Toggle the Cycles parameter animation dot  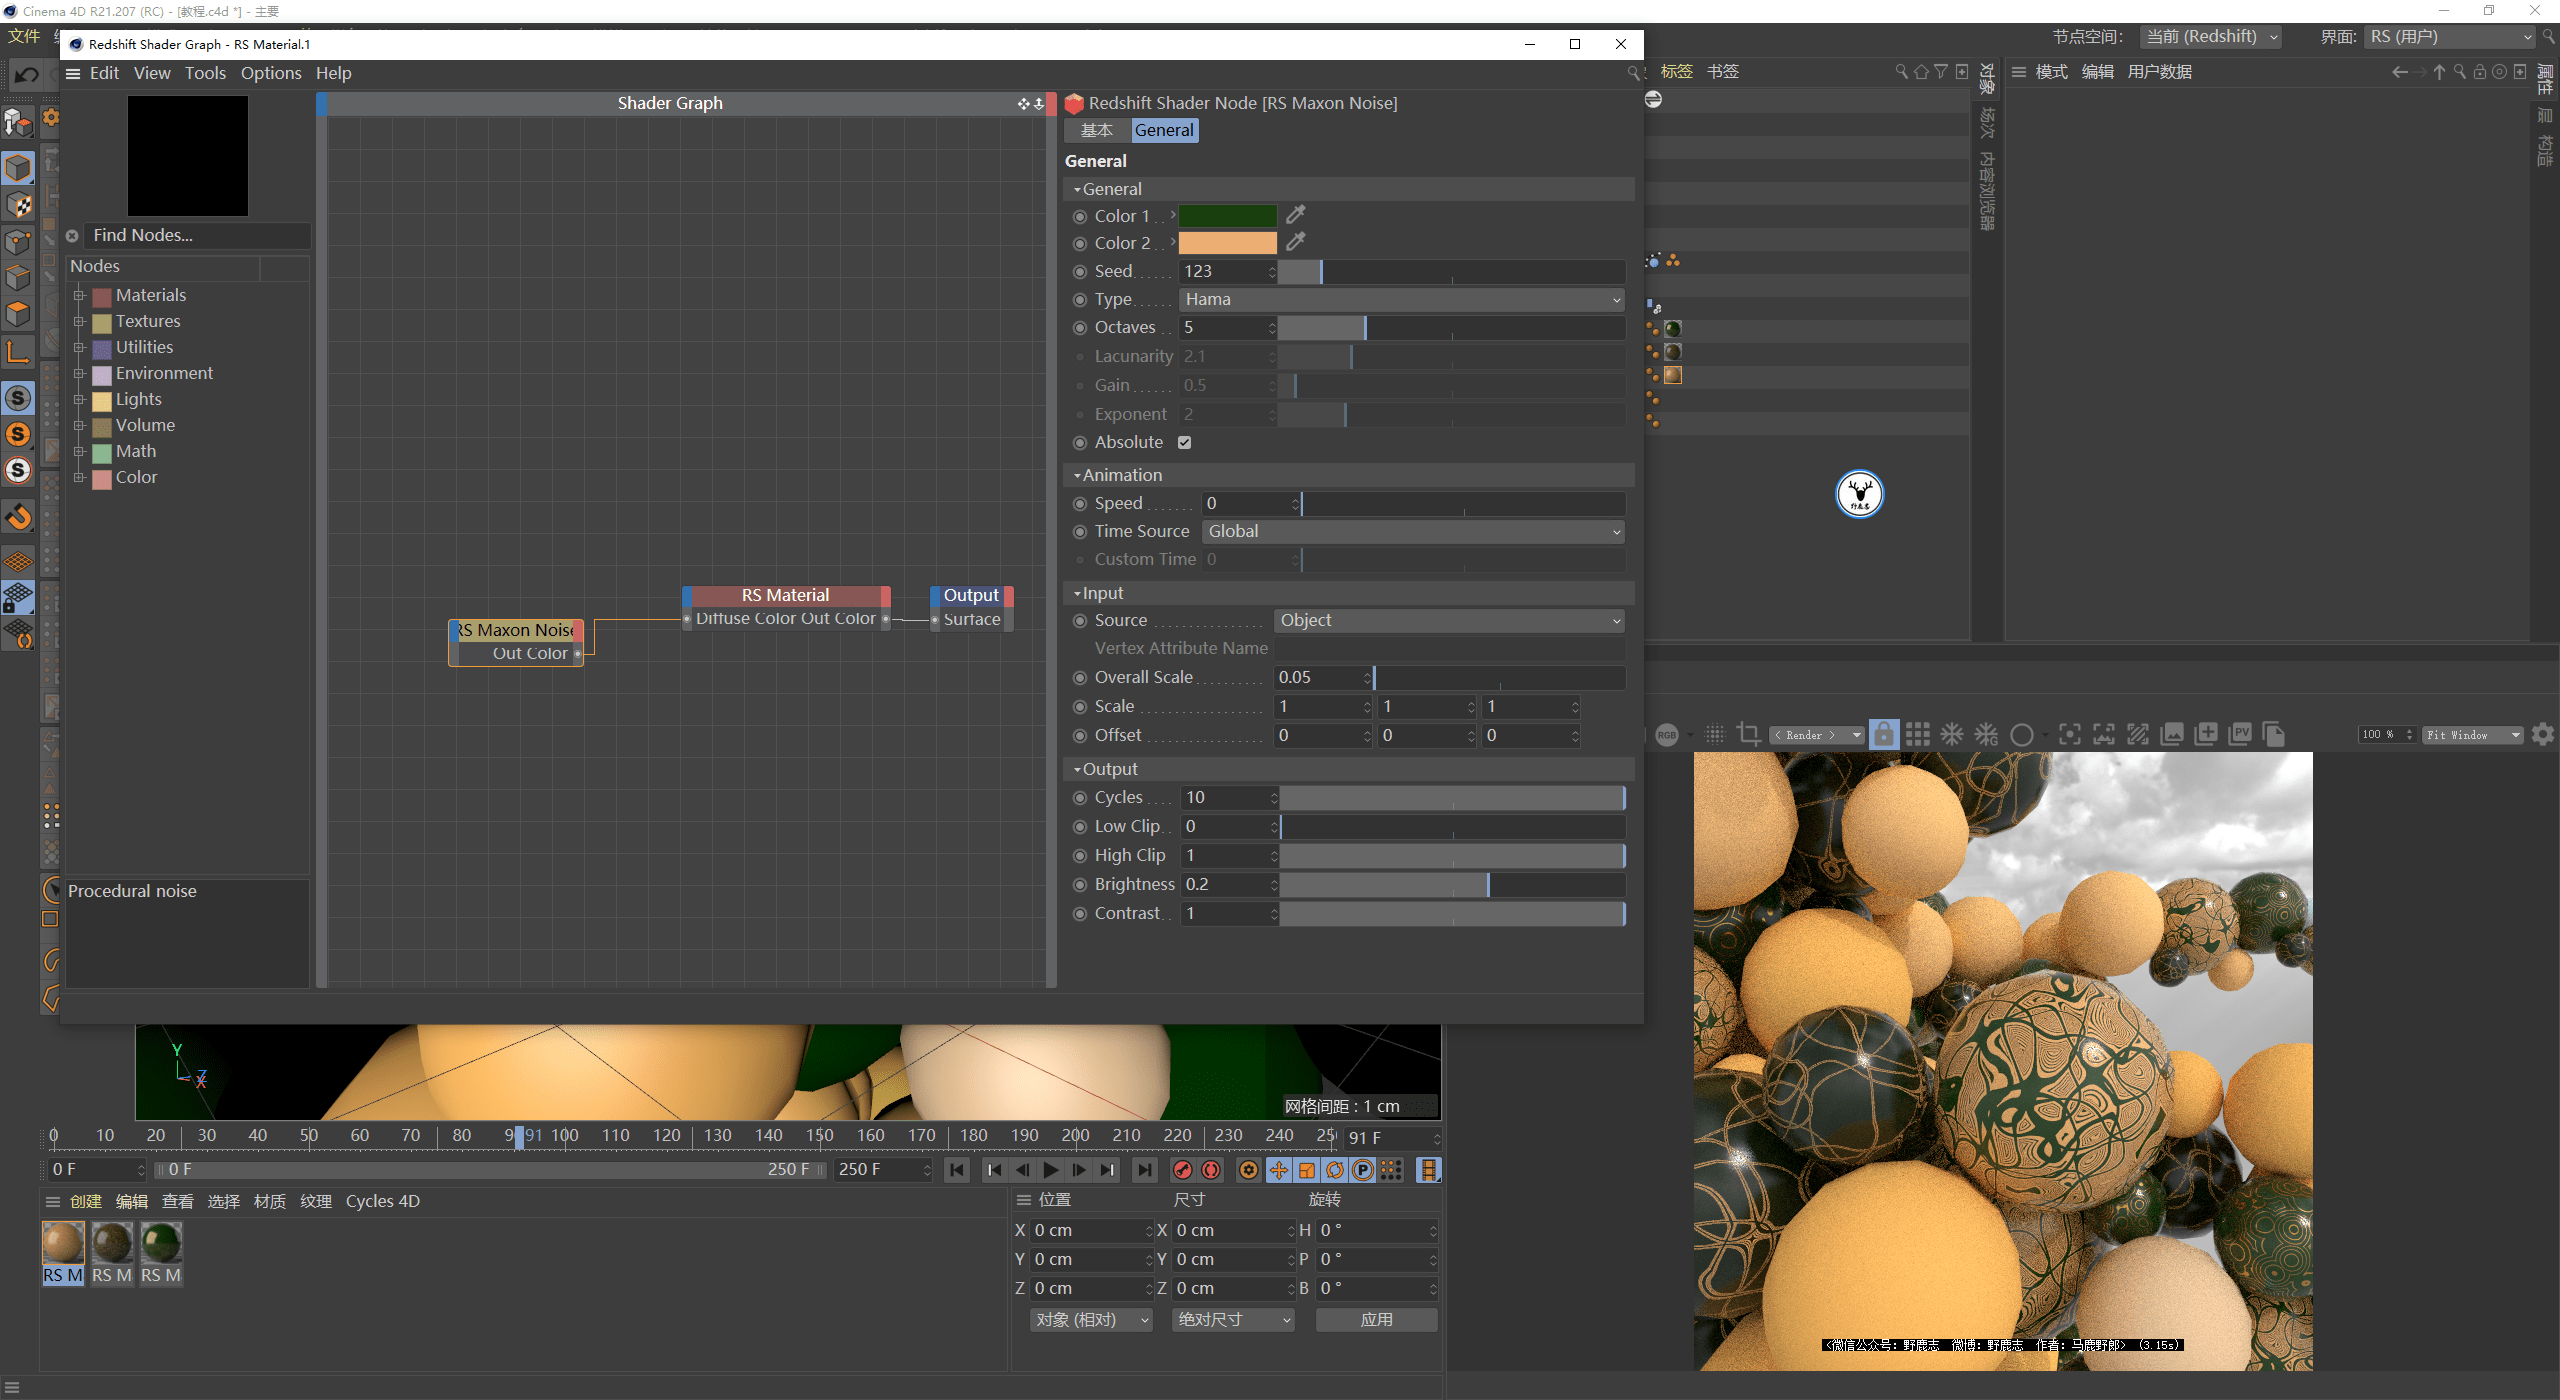tap(1080, 798)
